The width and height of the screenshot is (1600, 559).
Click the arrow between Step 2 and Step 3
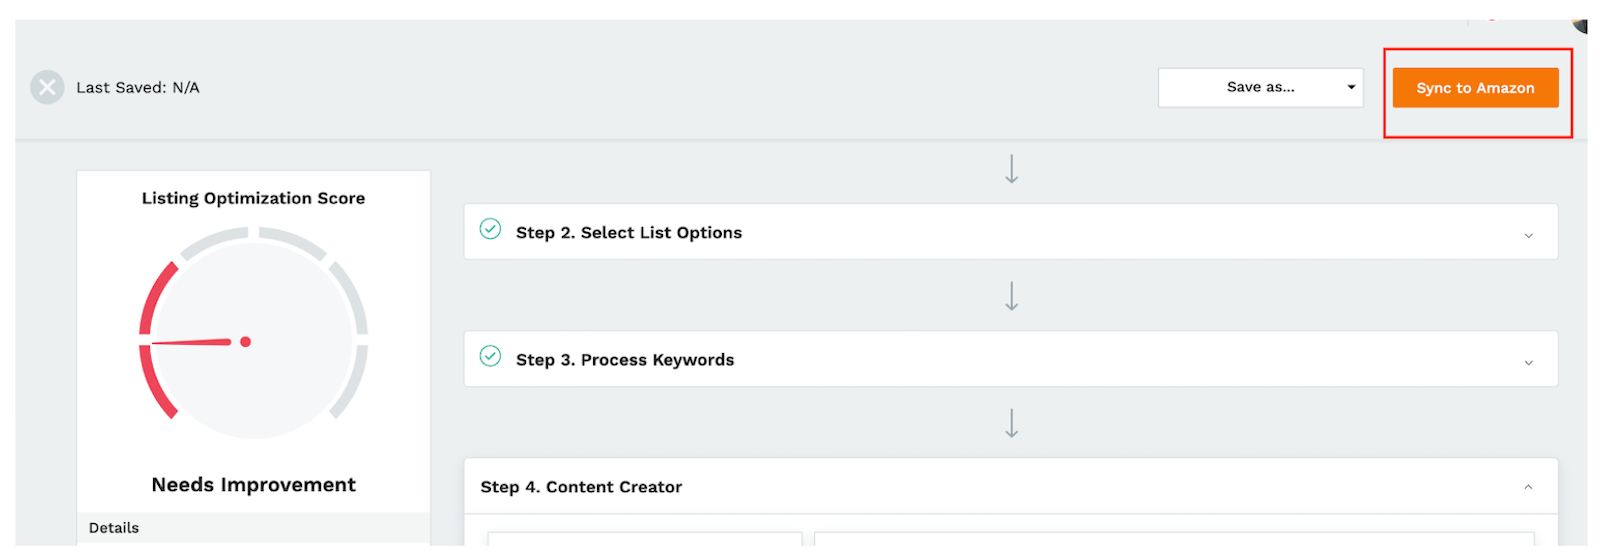pyautogui.click(x=1012, y=296)
